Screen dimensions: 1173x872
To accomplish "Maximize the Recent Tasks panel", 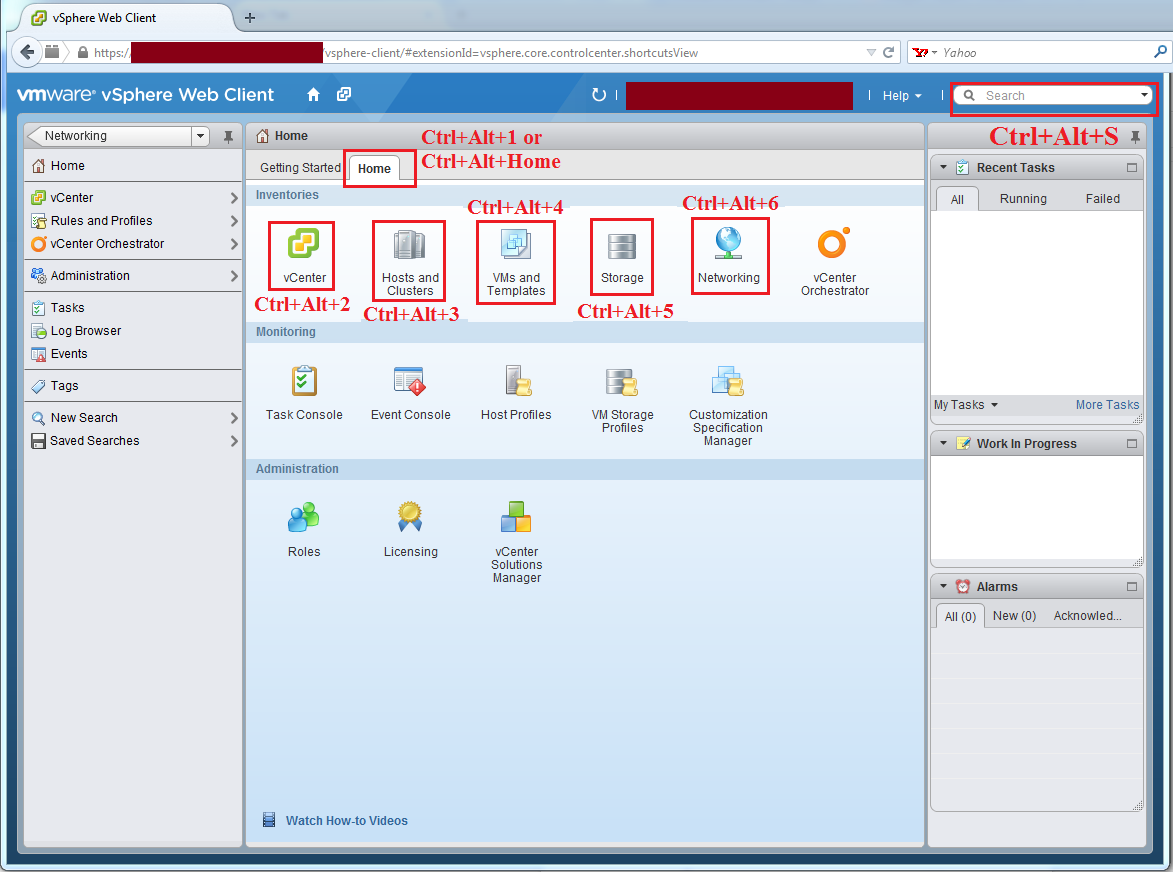I will coord(1132,168).
